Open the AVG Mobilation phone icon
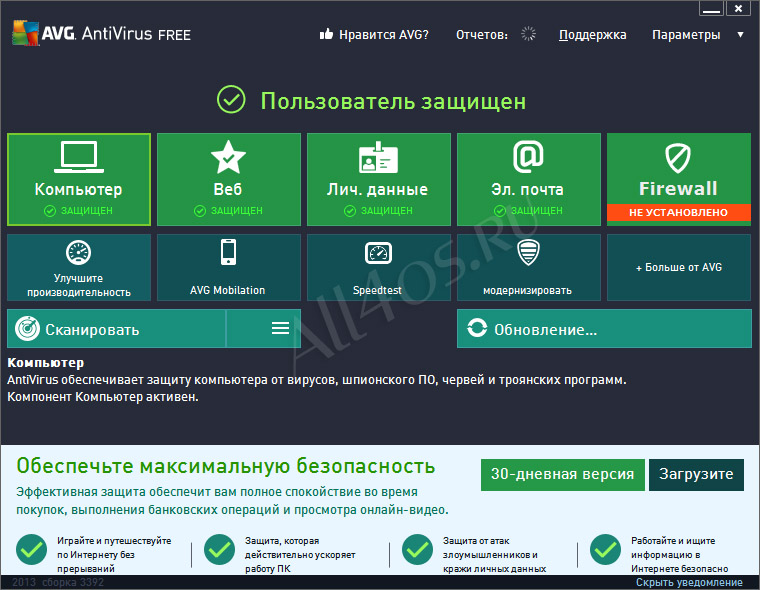This screenshot has height=590, width=760. [228, 252]
